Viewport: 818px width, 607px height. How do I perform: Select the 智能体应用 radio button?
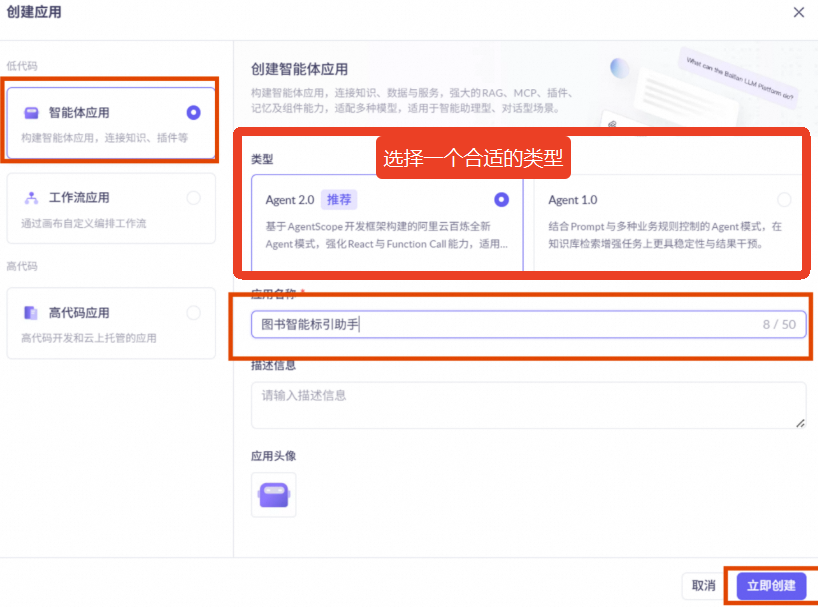click(194, 113)
